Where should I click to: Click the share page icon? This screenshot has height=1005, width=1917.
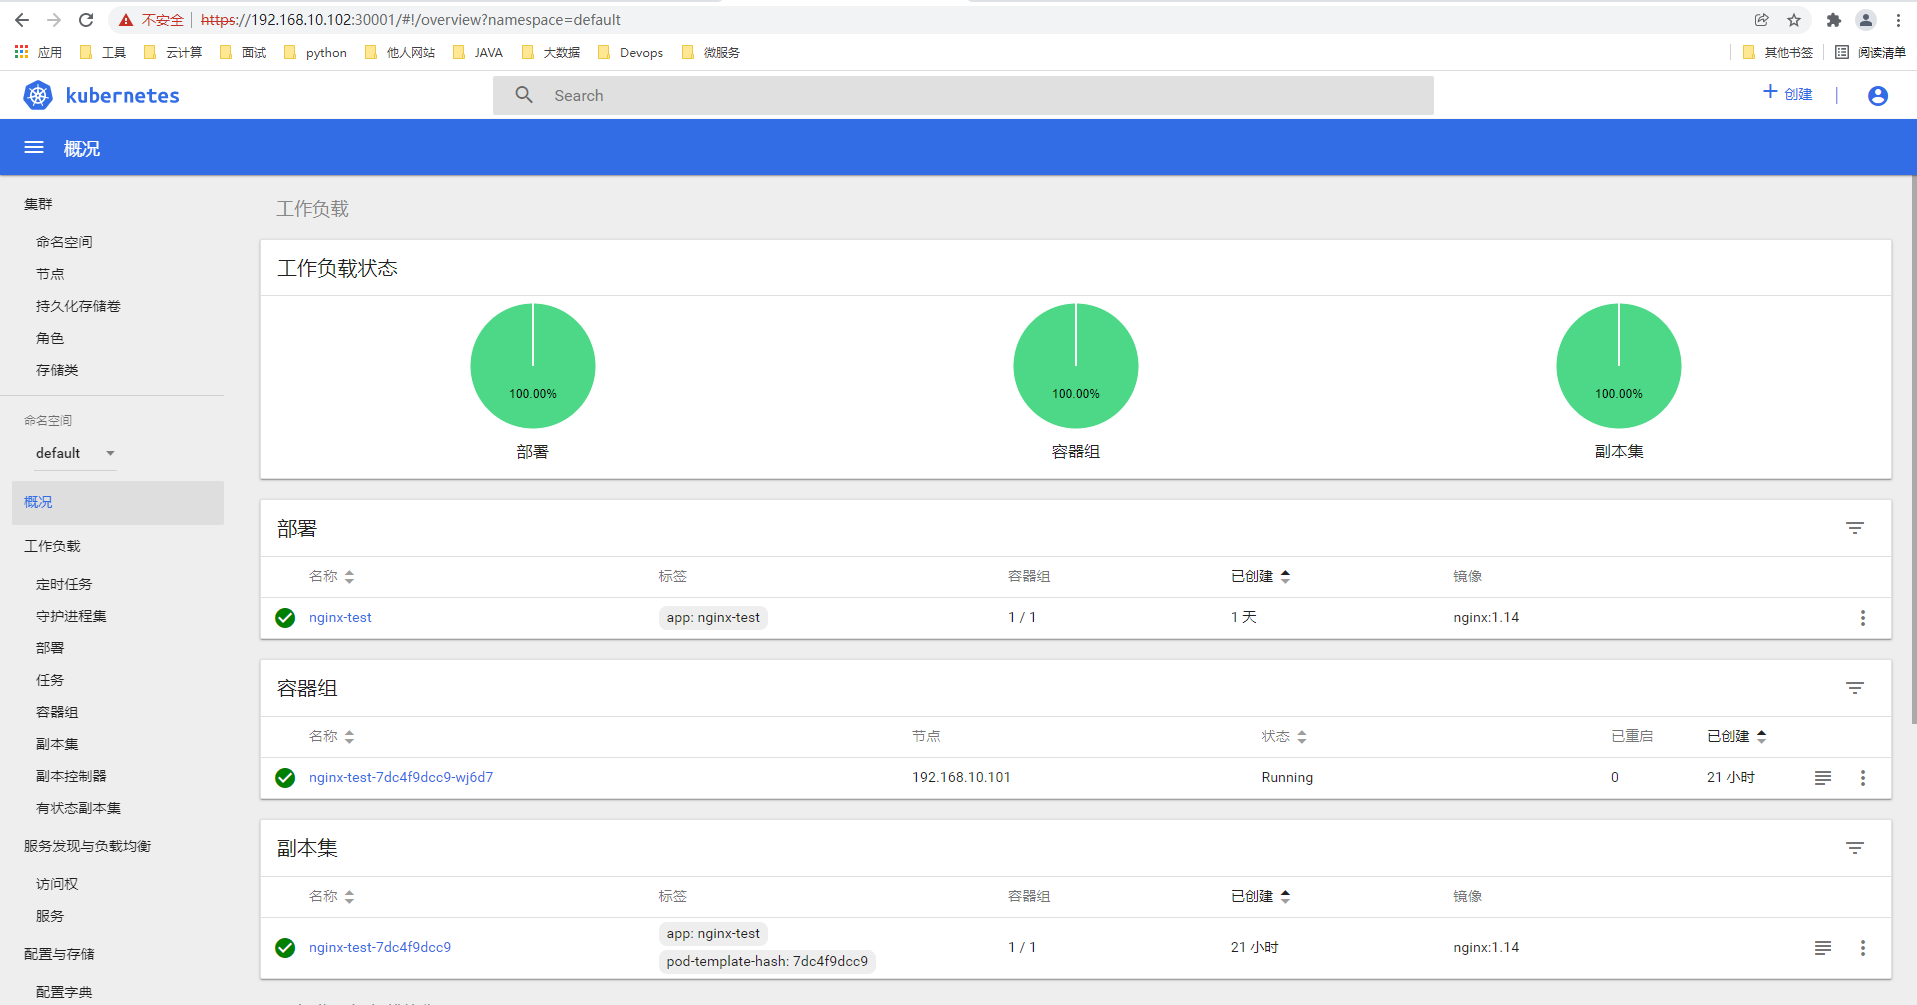pos(1762,20)
